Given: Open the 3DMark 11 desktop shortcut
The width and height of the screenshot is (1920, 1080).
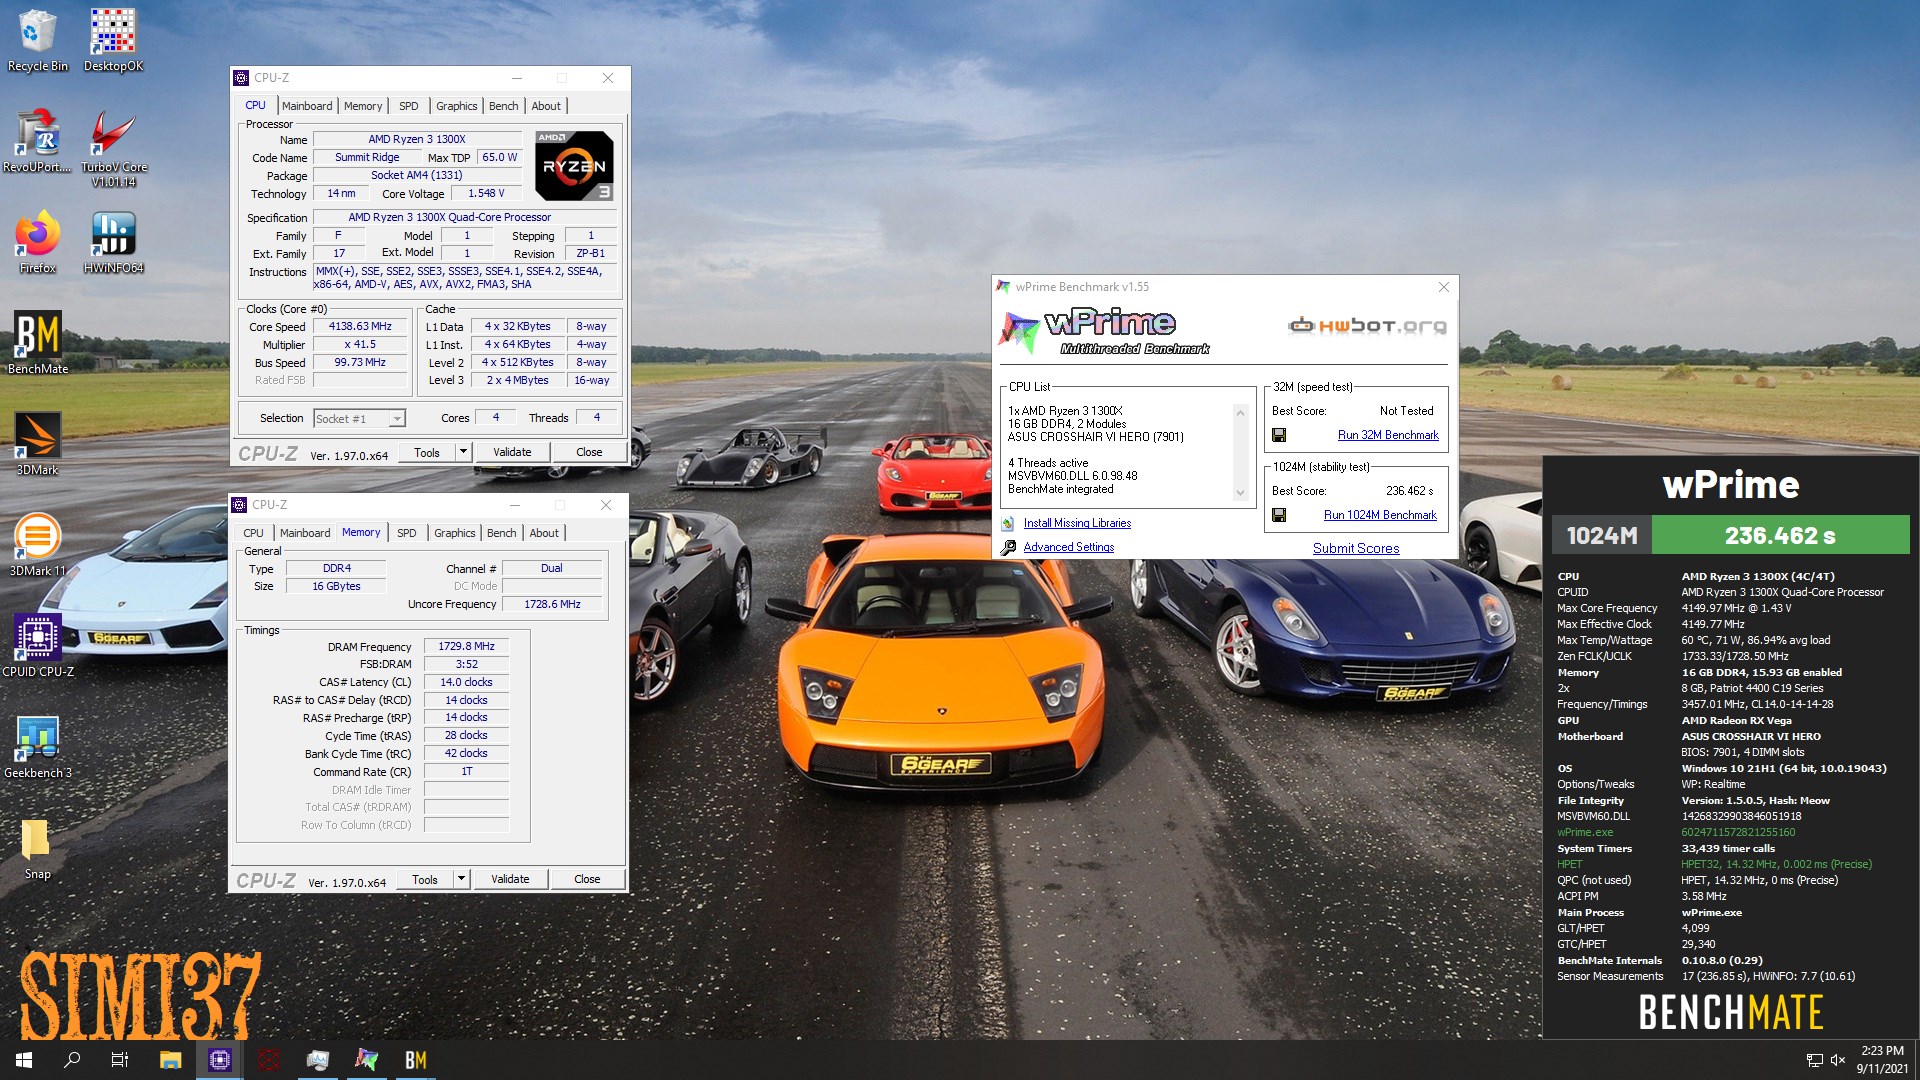Looking at the screenshot, I should [x=37, y=544].
